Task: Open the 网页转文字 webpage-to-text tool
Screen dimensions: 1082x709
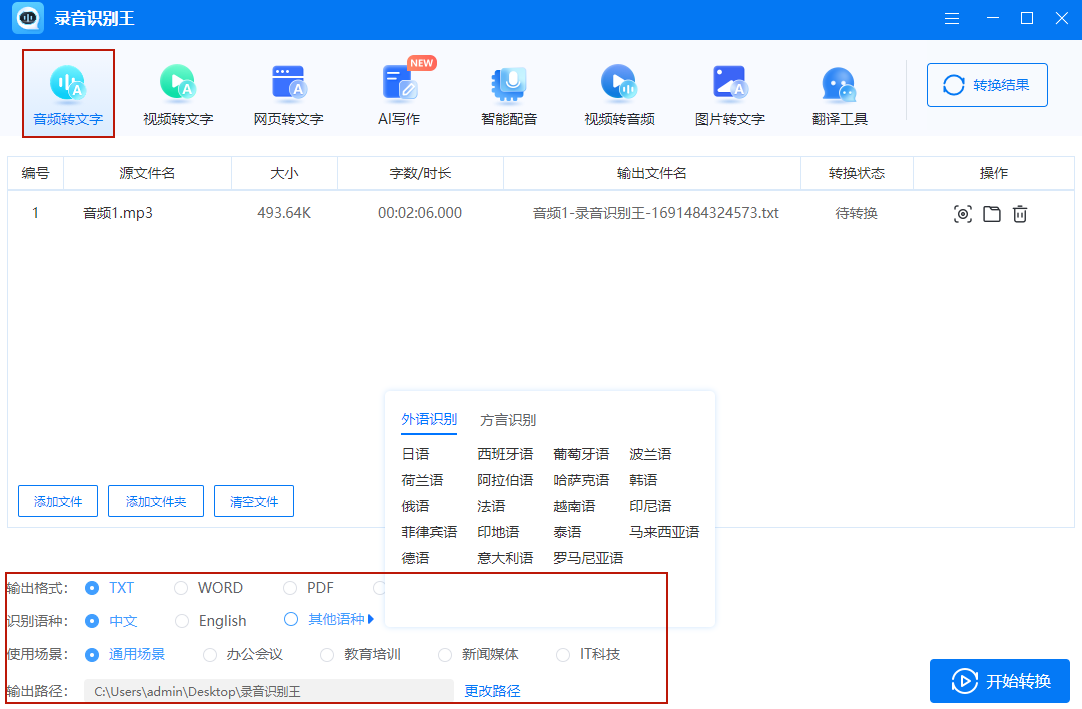Action: (288, 95)
